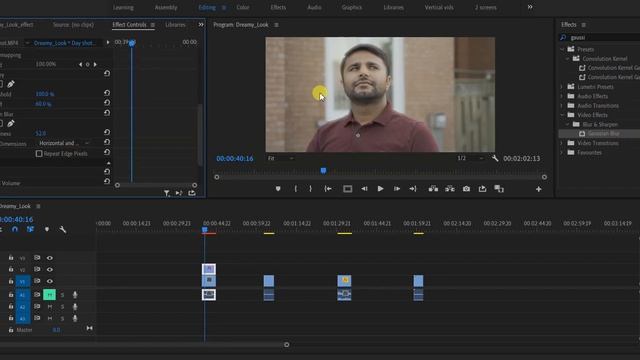The height and width of the screenshot is (360, 640).
Task: Select the Gaussian Blur effect
Action: coord(603,133)
